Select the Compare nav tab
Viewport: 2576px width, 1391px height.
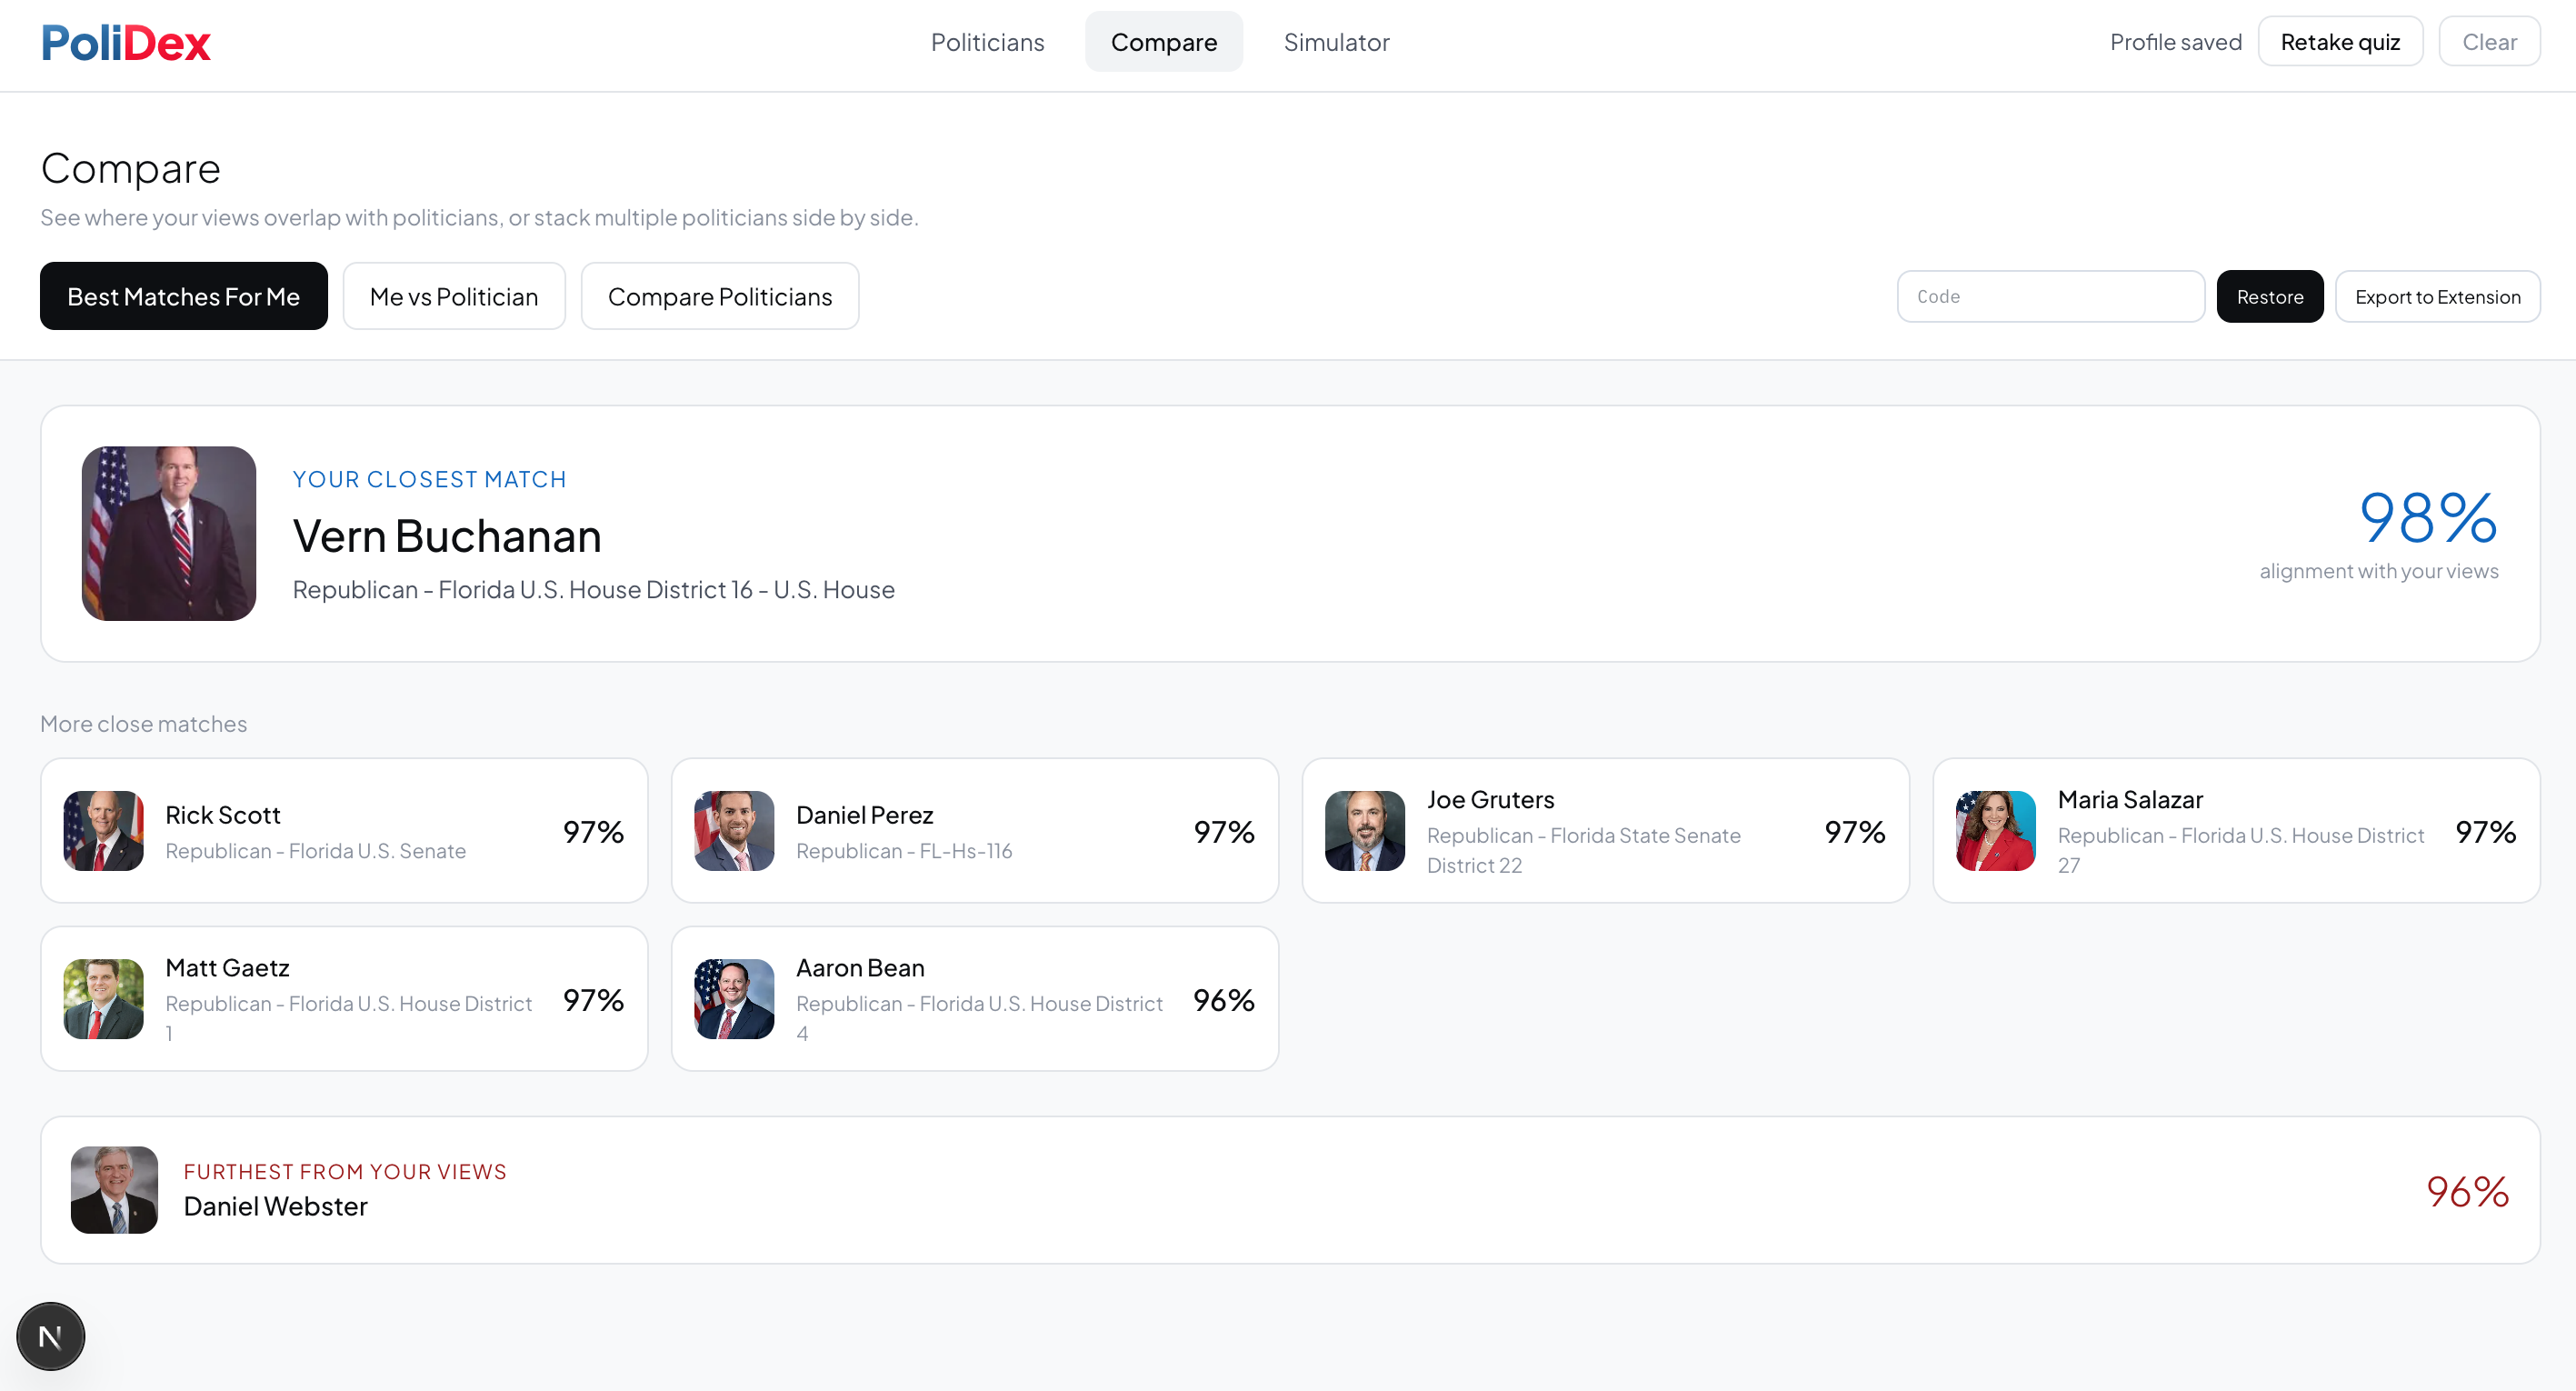tap(1163, 42)
